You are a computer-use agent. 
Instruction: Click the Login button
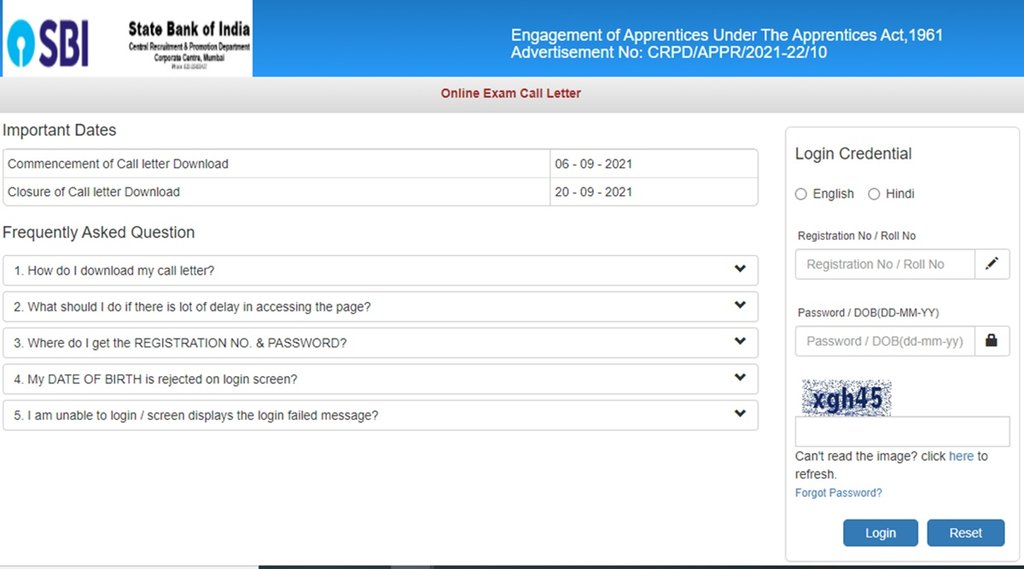(x=880, y=533)
